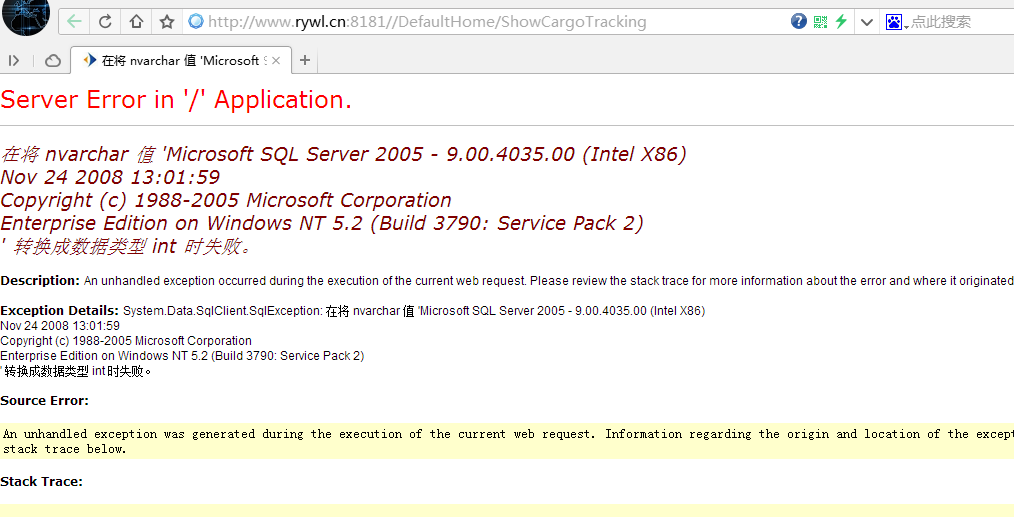Toggle the sidebar panel icon
The width and height of the screenshot is (1014, 517).
point(14,61)
